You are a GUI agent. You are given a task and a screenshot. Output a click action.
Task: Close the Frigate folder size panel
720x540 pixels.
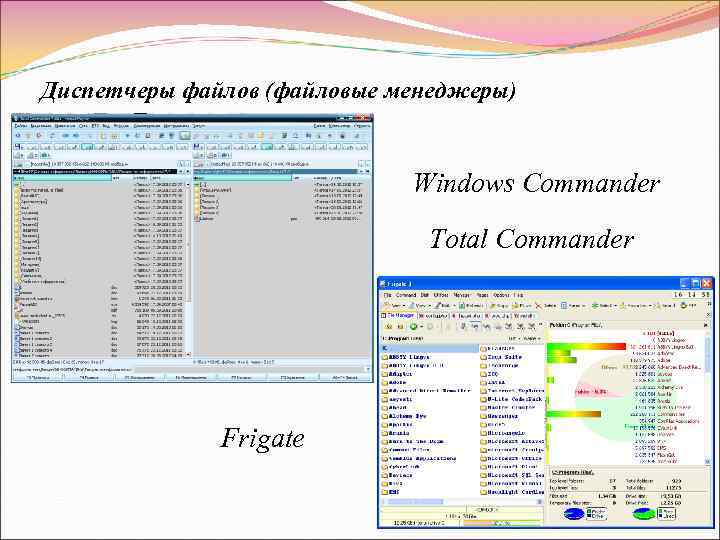pos(706,325)
